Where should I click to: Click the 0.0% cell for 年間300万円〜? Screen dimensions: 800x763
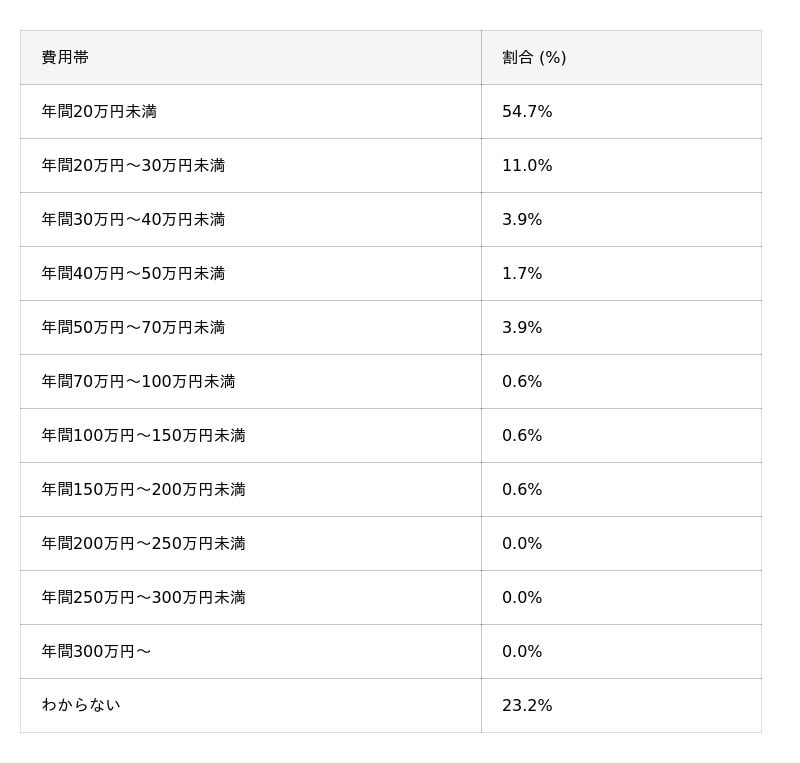pos(522,652)
